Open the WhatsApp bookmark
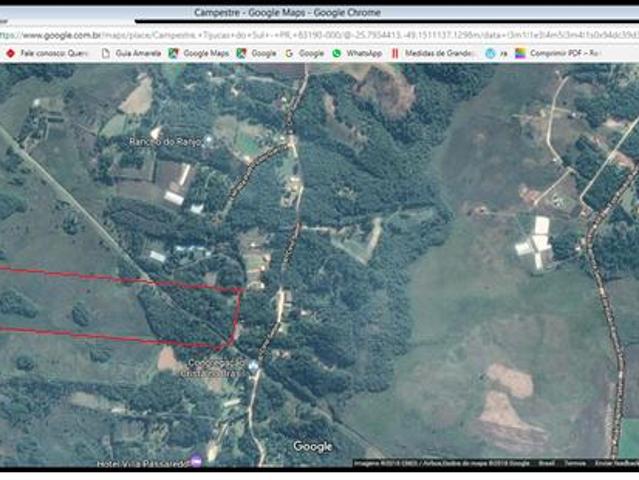 pos(357,53)
